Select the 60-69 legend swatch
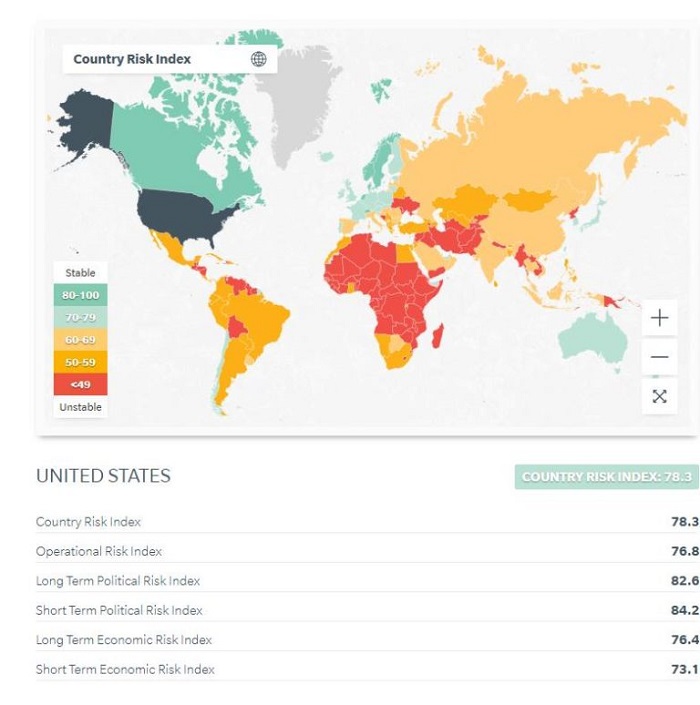Viewport: 700px width, 705px height. pyautogui.click(x=80, y=340)
